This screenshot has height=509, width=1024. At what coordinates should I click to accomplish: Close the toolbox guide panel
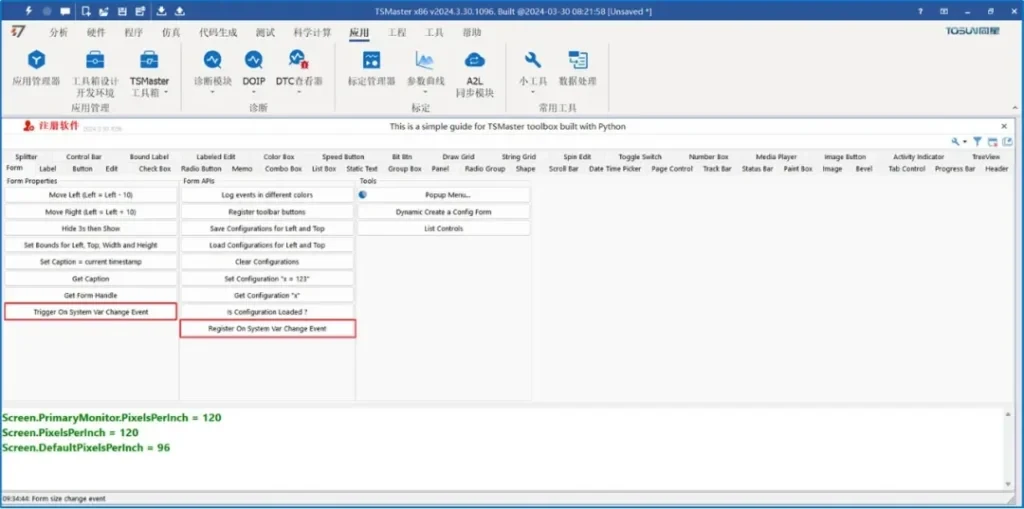1004,127
